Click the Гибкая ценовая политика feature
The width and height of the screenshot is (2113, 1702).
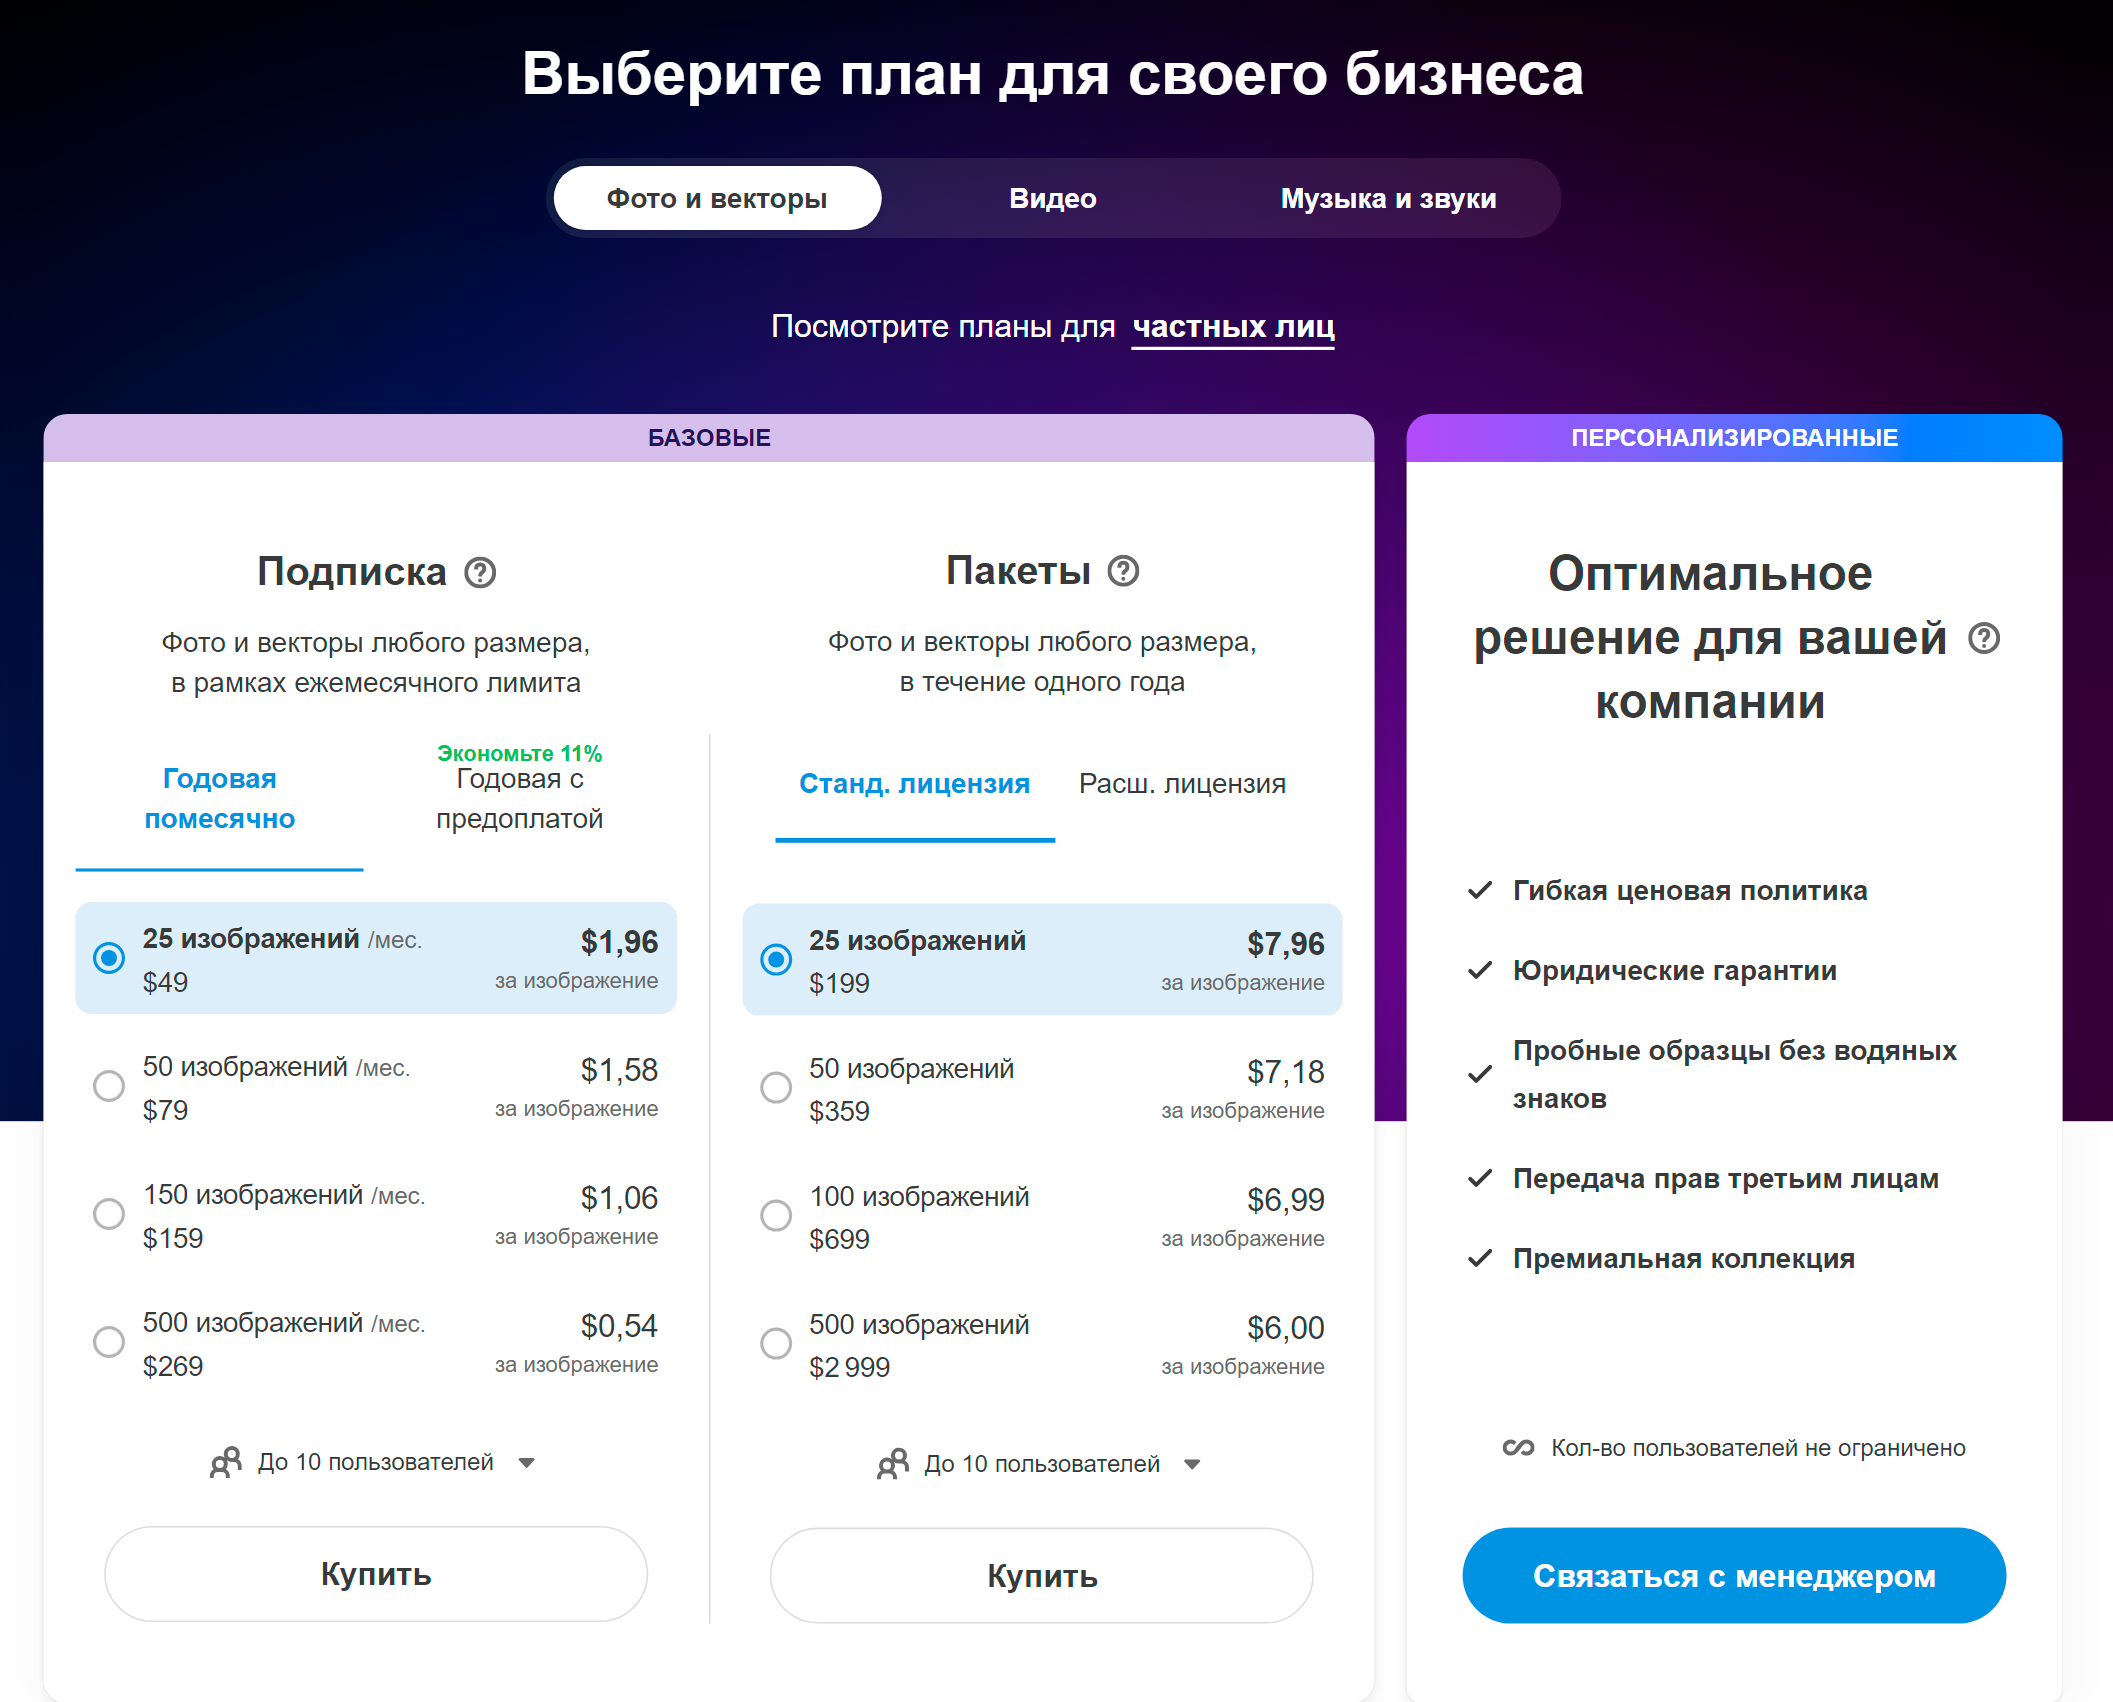click(x=1689, y=891)
